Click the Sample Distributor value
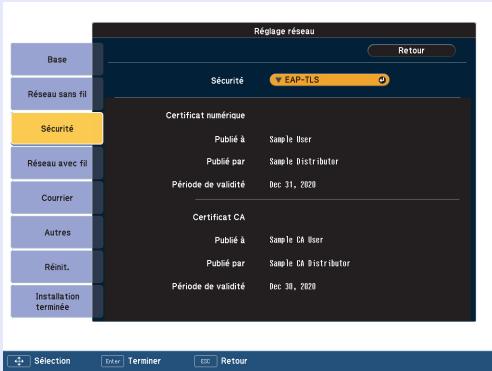The height and width of the screenshot is (371, 492). click(x=304, y=161)
